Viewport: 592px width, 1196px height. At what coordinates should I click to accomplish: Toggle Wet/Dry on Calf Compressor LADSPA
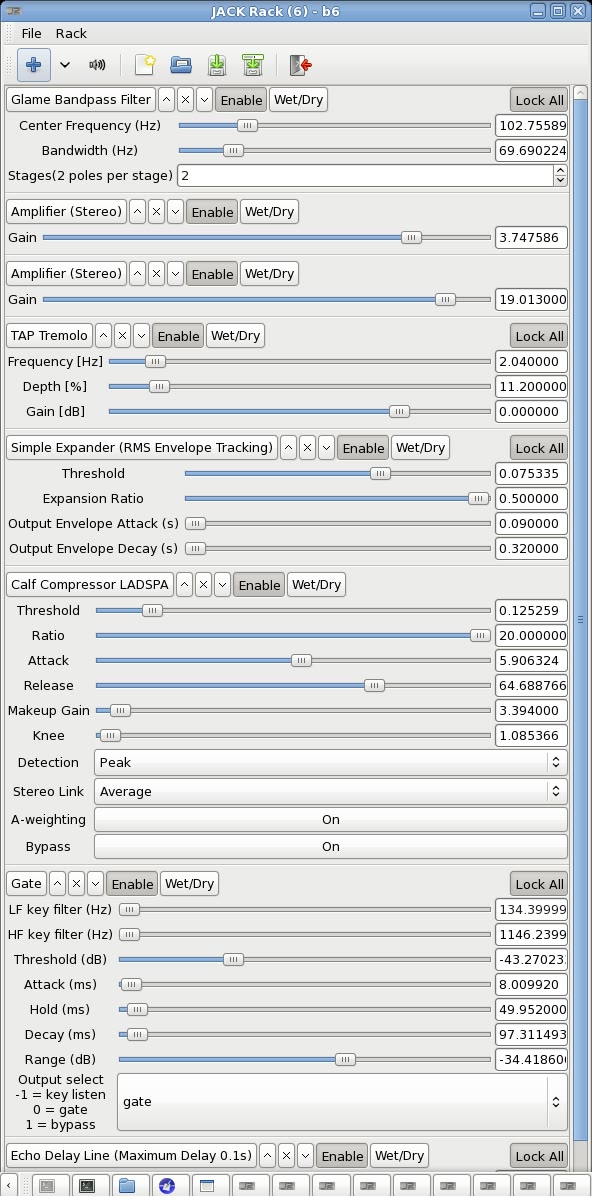(x=316, y=584)
